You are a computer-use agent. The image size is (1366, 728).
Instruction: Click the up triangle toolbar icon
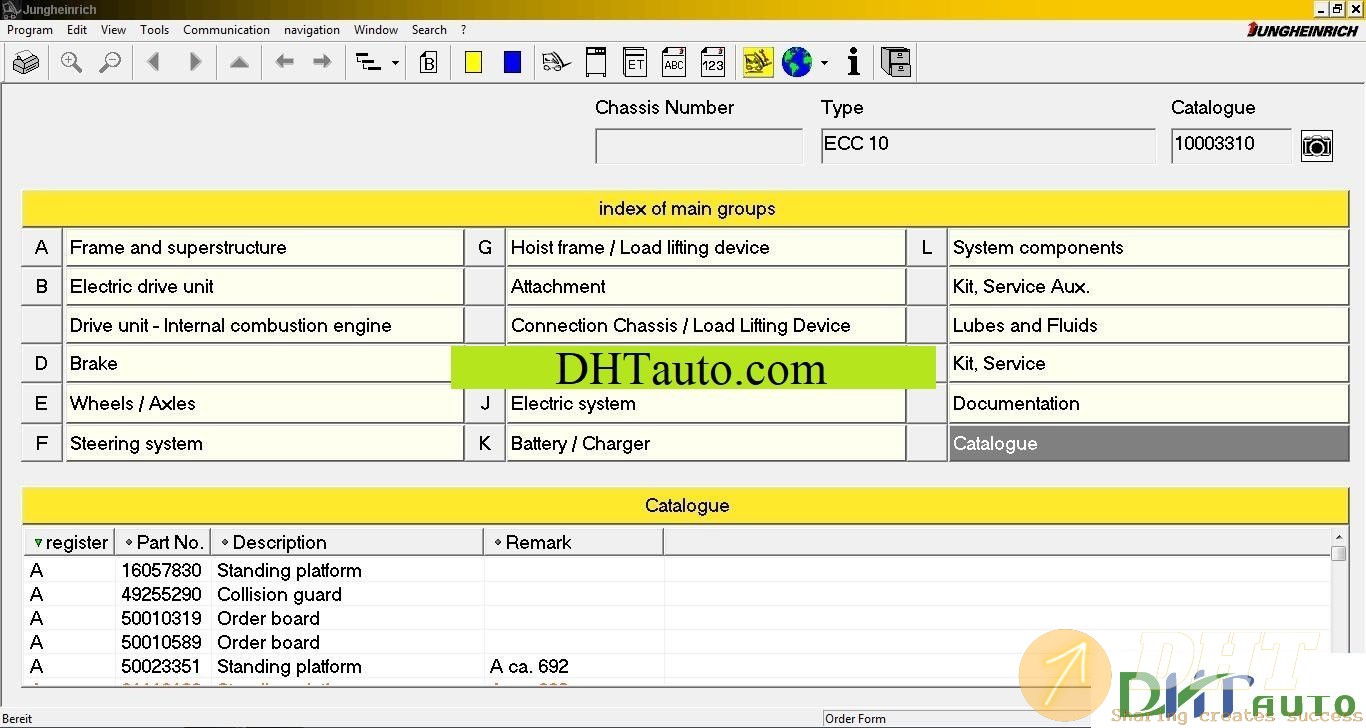[239, 63]
